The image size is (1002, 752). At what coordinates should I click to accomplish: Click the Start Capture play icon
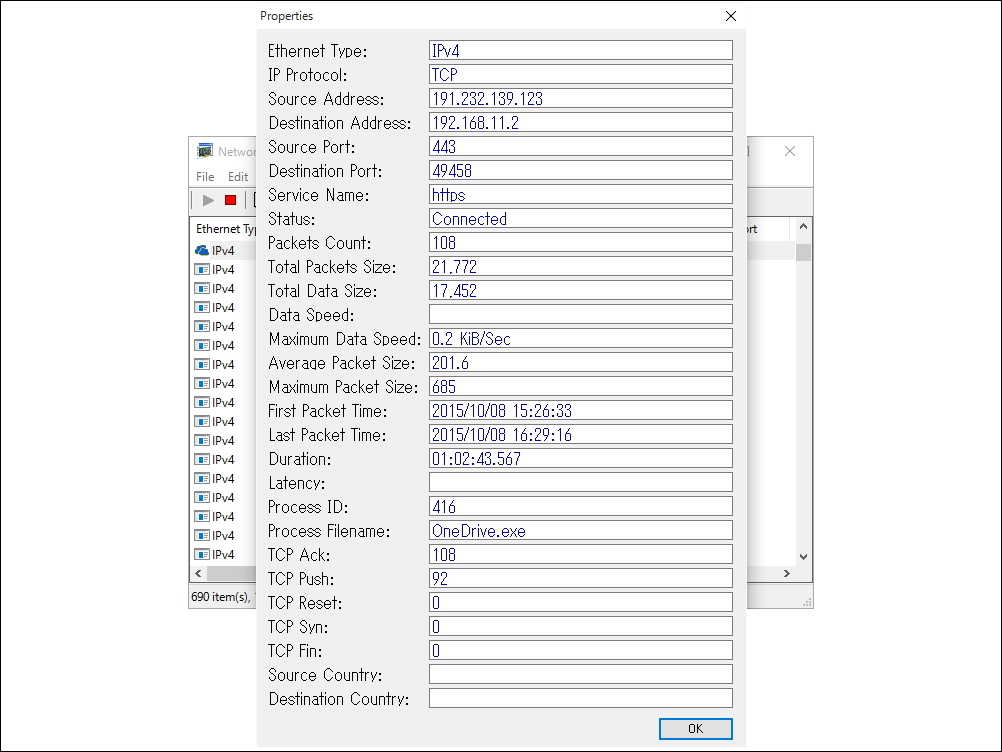click(208, 200)
